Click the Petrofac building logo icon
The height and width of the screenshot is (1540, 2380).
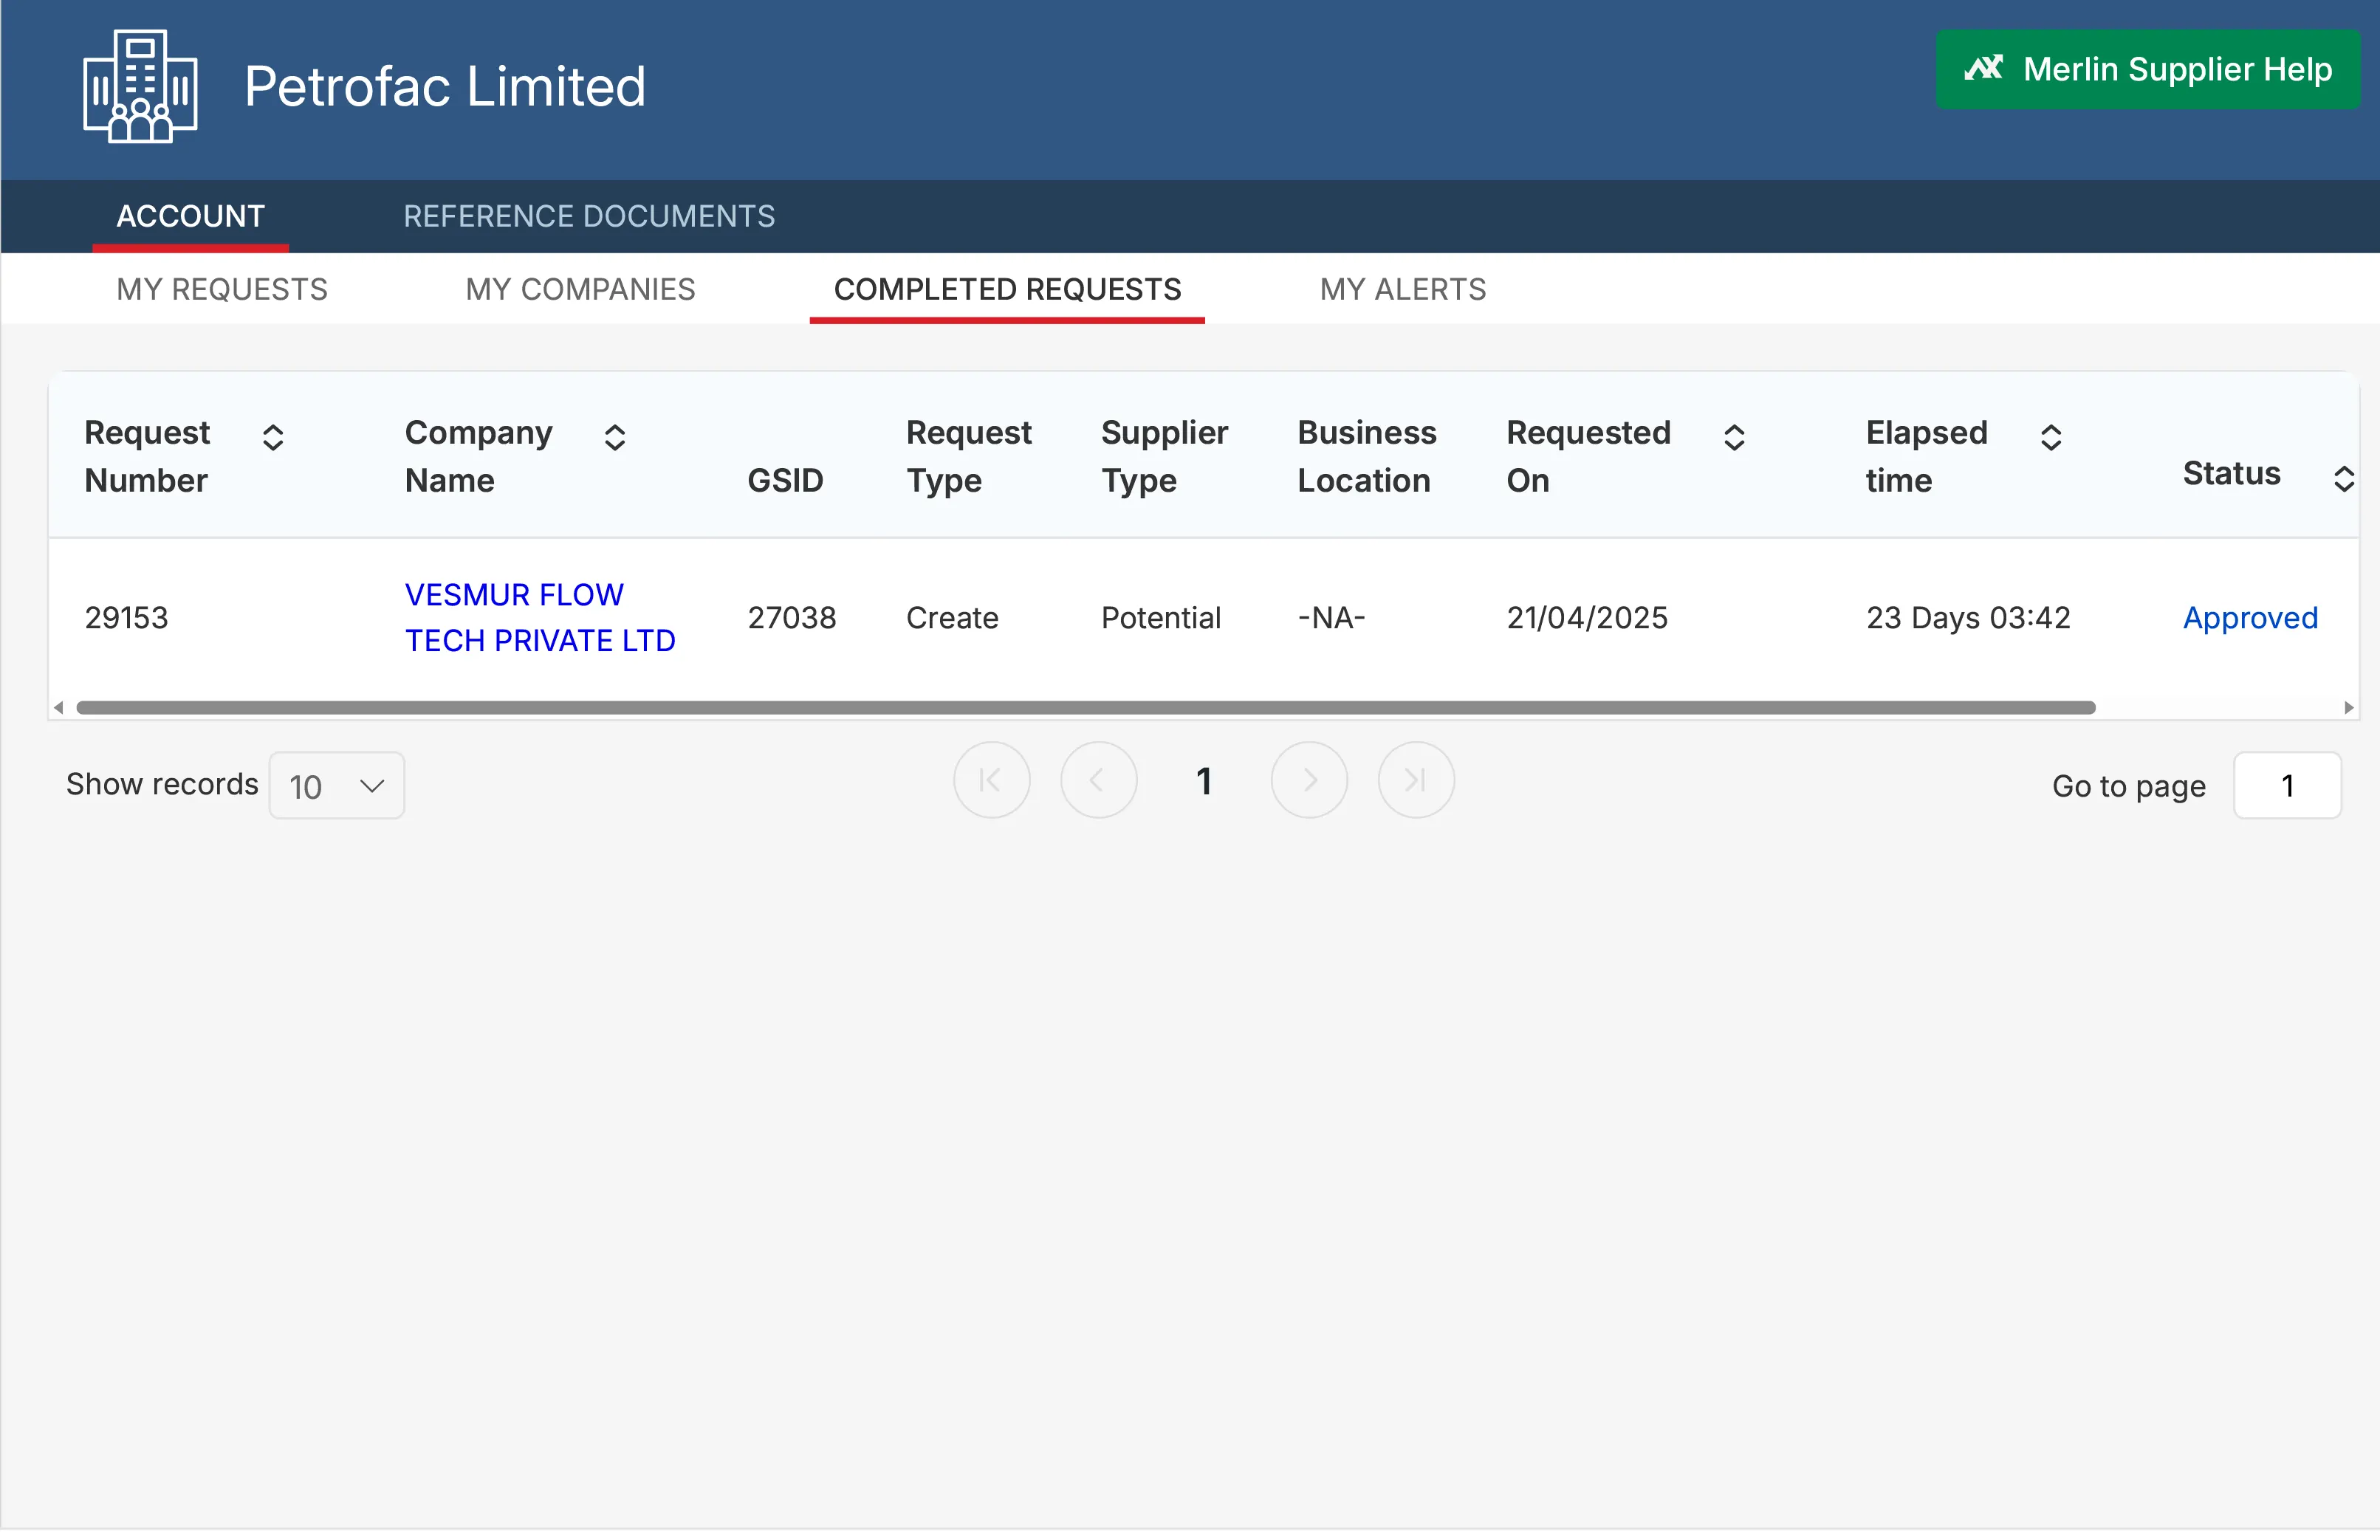(x=140, y=86)
